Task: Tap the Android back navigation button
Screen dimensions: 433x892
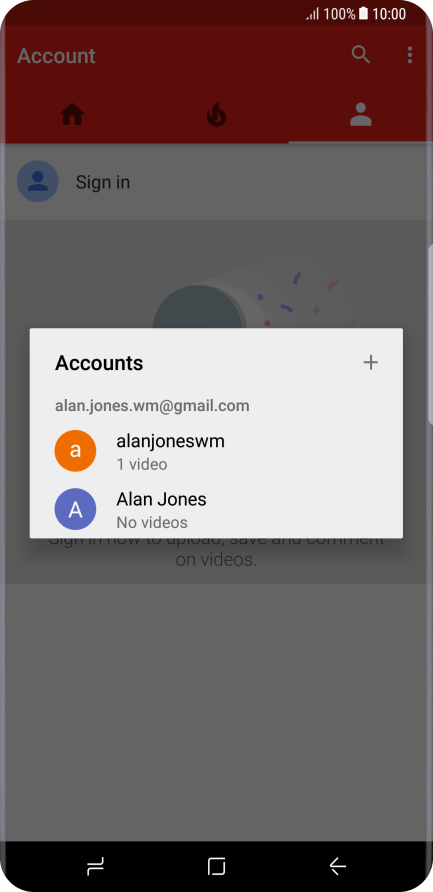Action: click(338, 866)
